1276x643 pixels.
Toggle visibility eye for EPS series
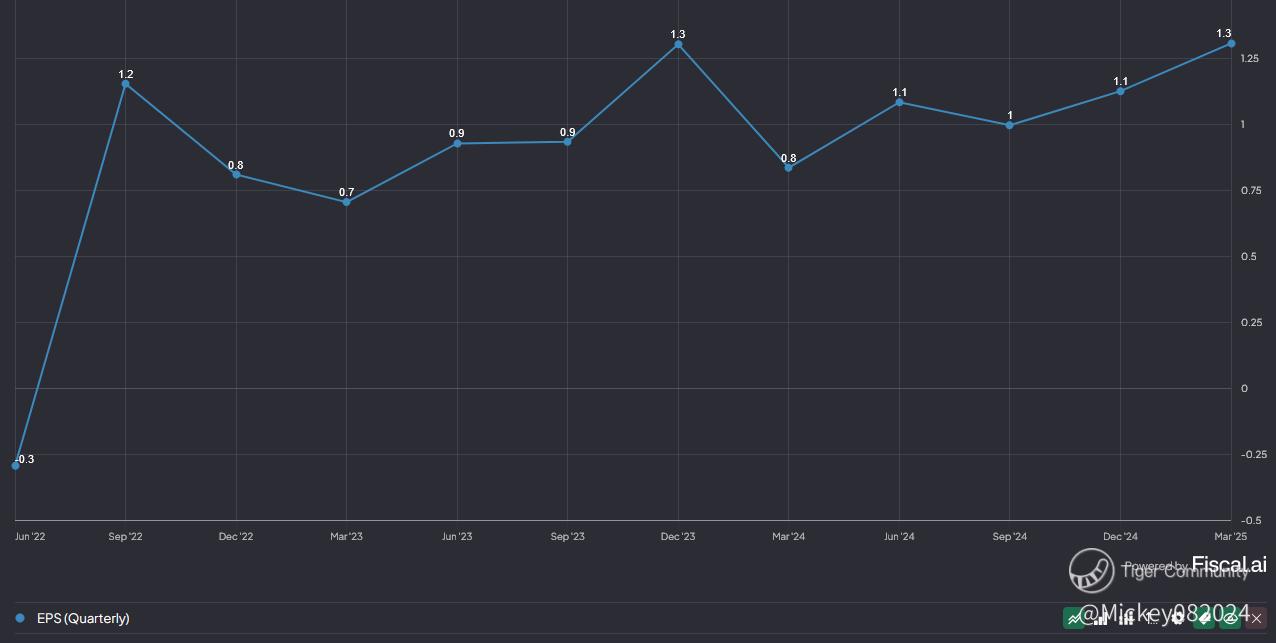click(1230, 618)
